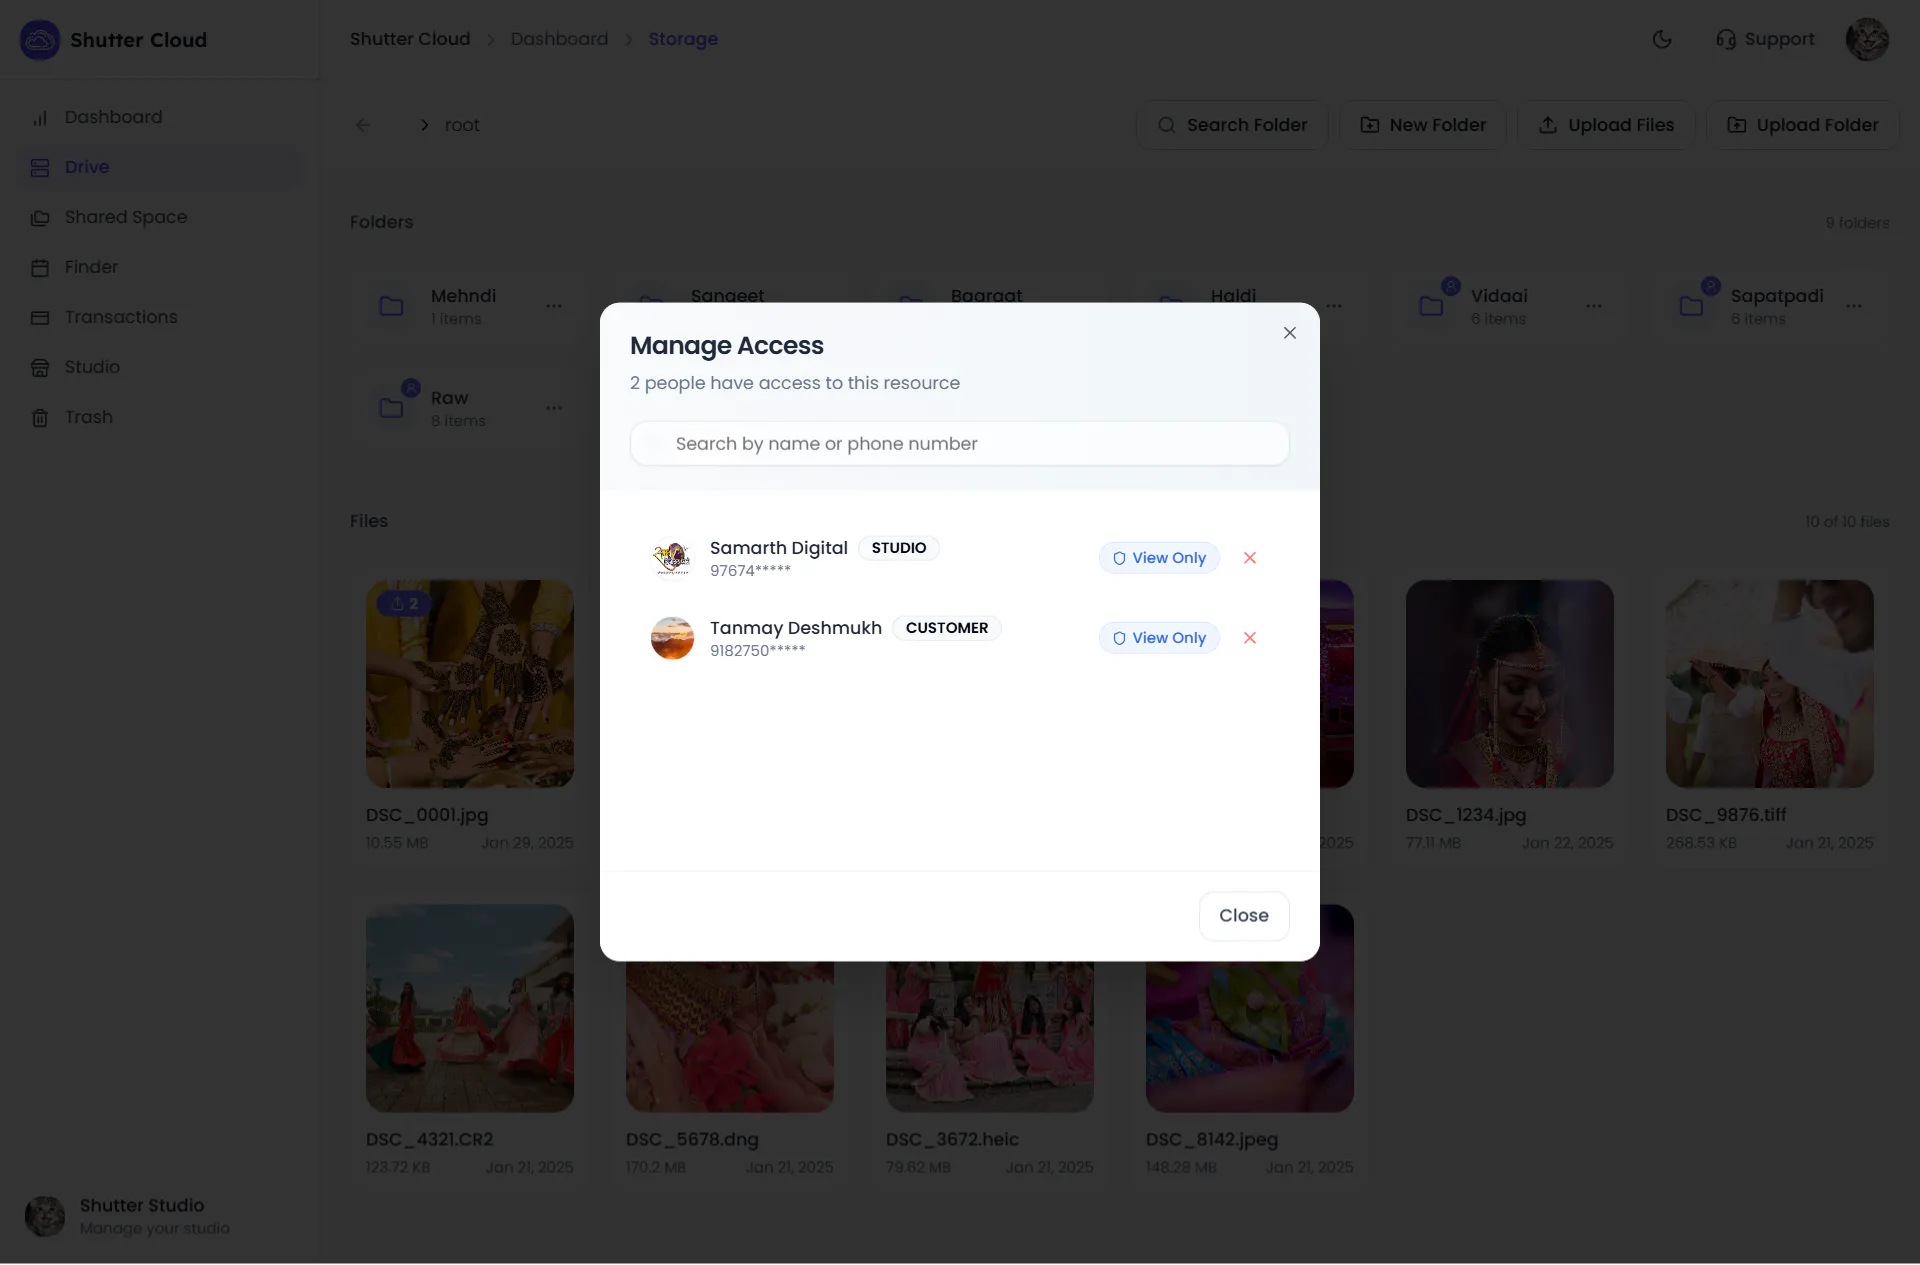Click the Trash bin icon in sidebar
This screenshot has width=1920, height=1265.
coord(40,418)
